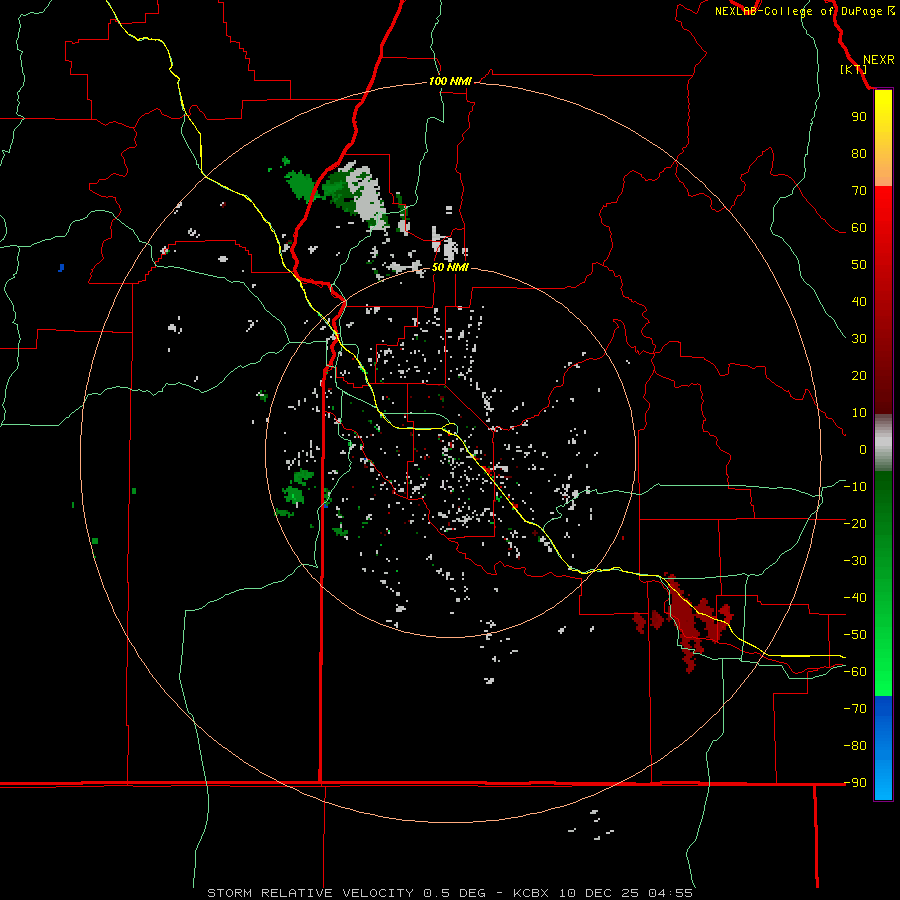Click the -90 scale label
The image size is (900, 900).
tap(855, 783)
